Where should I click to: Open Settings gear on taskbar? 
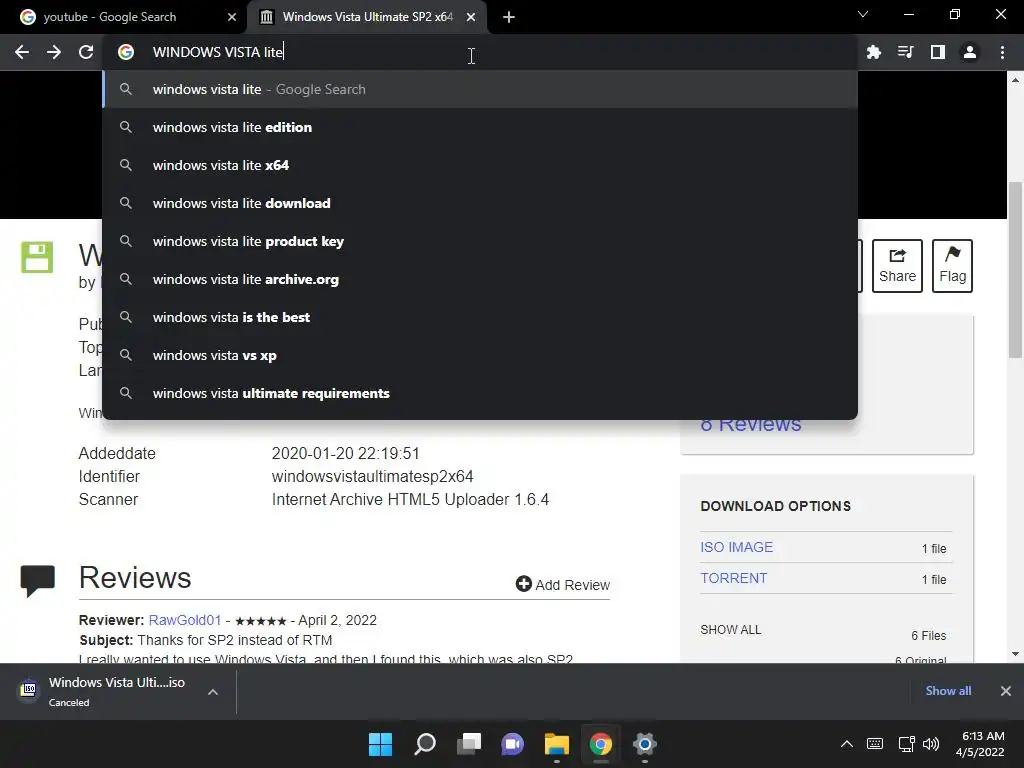tap(644, 744)
